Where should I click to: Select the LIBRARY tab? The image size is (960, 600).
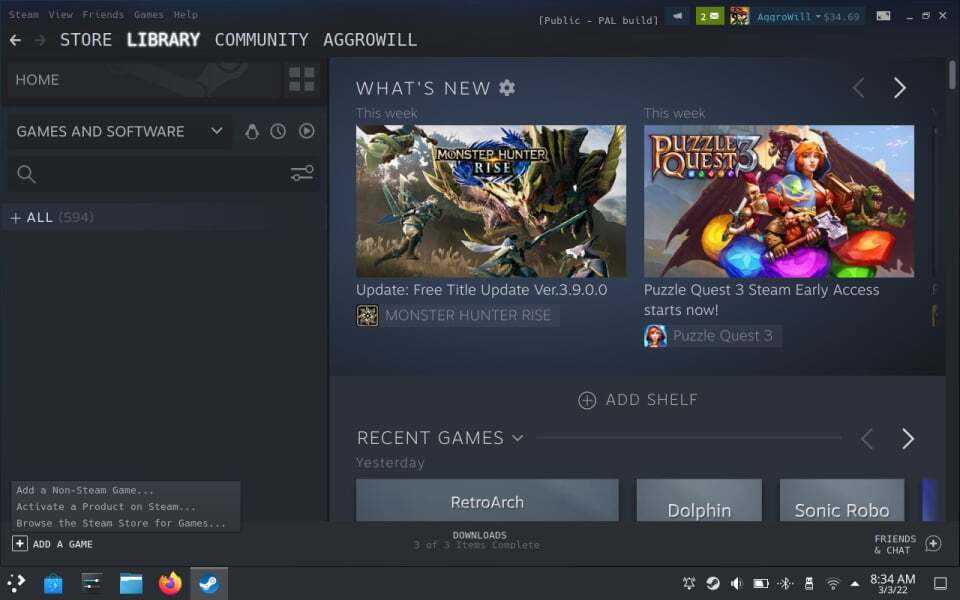tap(163, 40)
